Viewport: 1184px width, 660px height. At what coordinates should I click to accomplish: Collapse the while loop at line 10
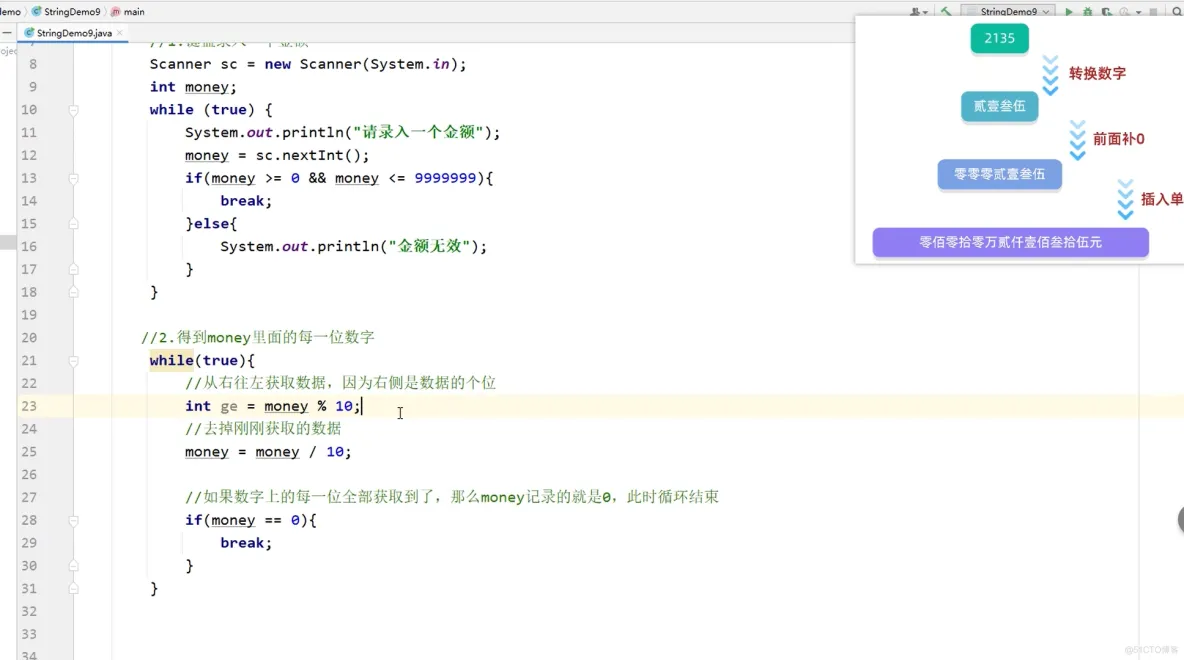pyautogui.click(x=73, y=109)
